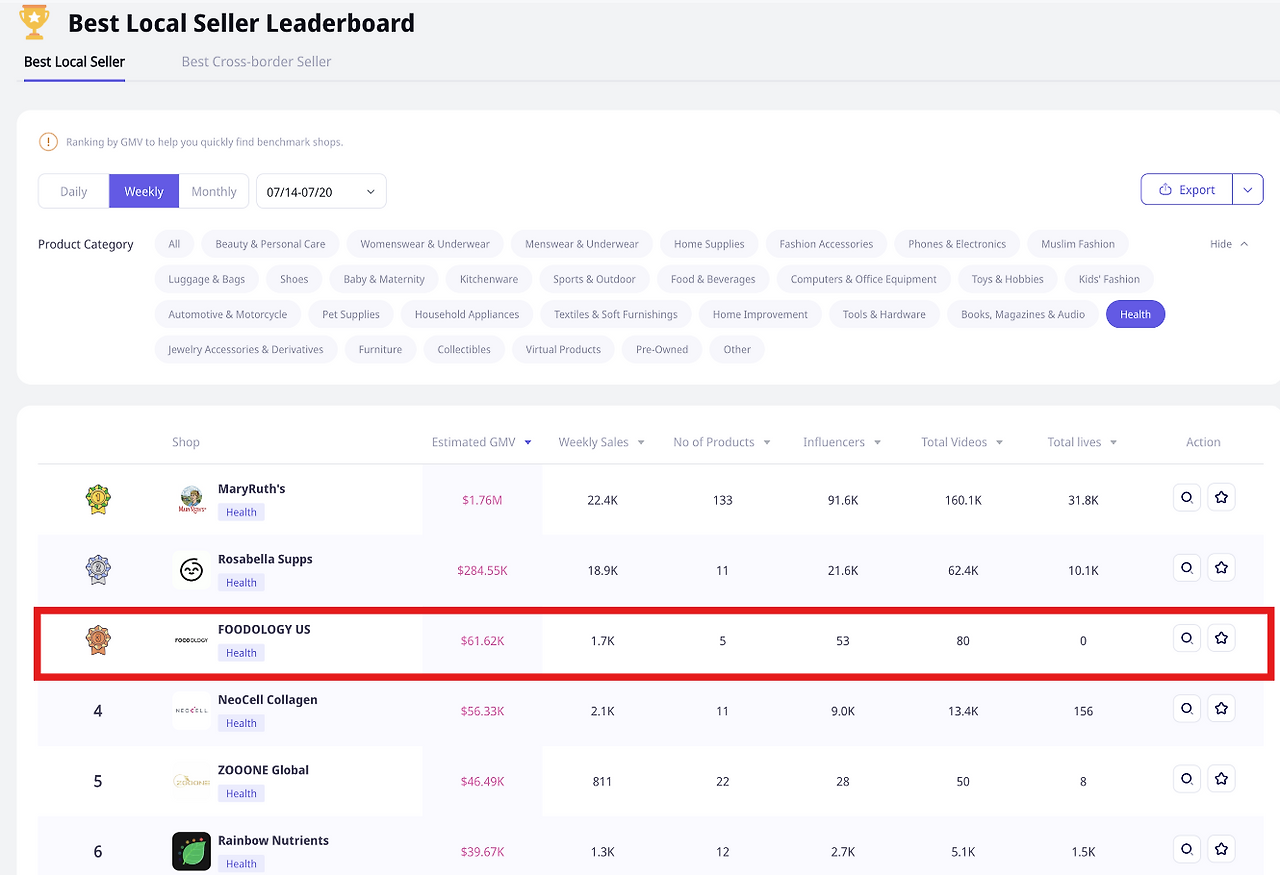Image resolution: width=1280 pixels, height=875 pixels.
Task: Sort by Total lives column
Action: (x=1082, y=442)
